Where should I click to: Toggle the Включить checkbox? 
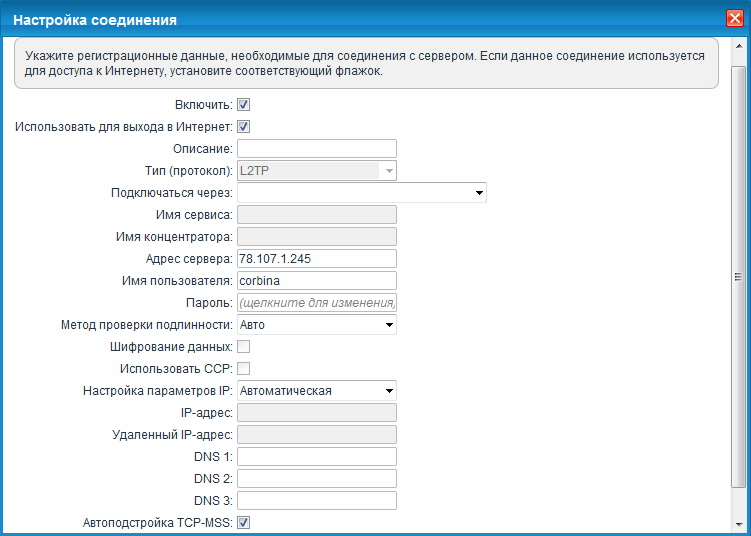243,104
